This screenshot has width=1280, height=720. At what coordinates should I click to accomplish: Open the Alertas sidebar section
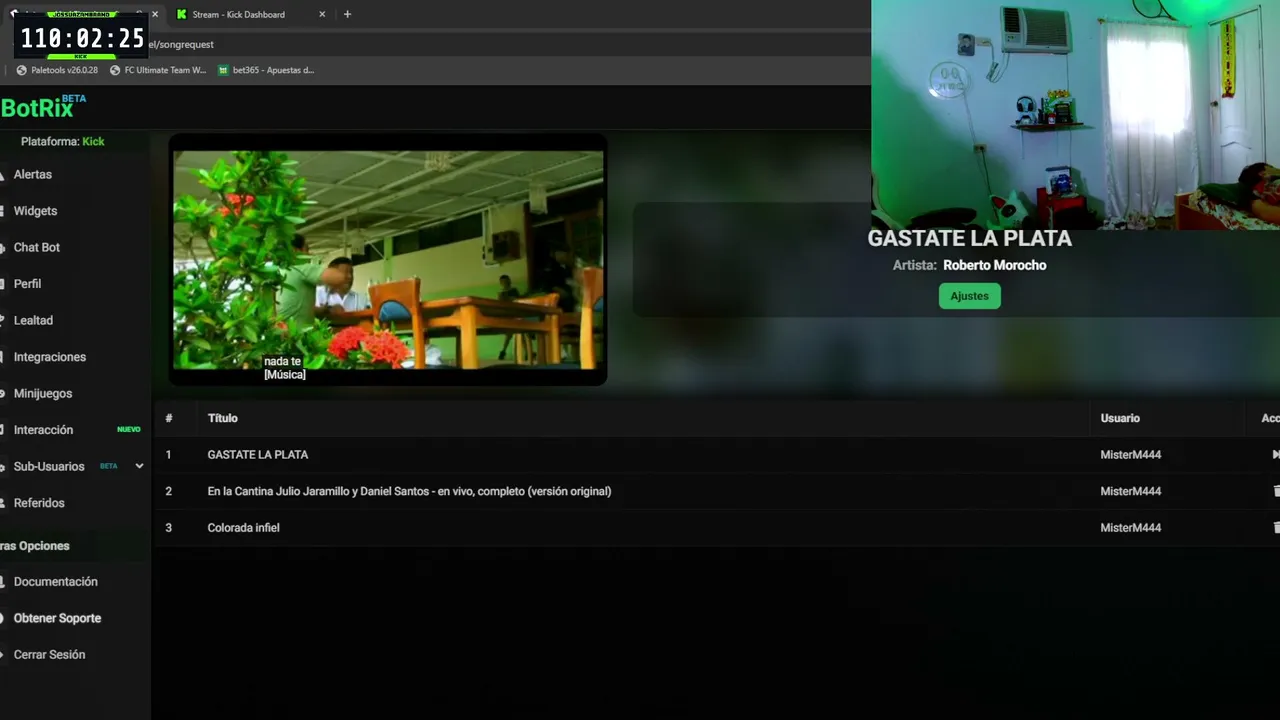tap(32, 174)
